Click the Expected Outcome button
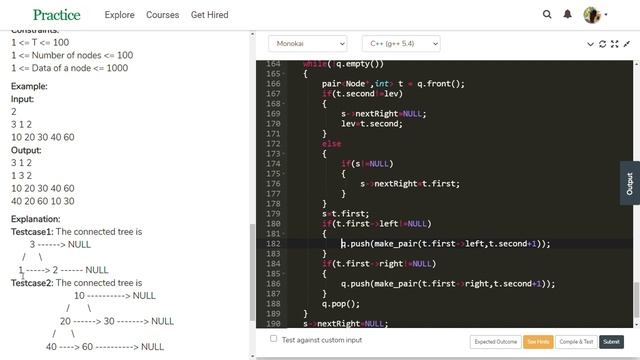The height and width of the screenshot is (360, 640). tap(496, 342)
